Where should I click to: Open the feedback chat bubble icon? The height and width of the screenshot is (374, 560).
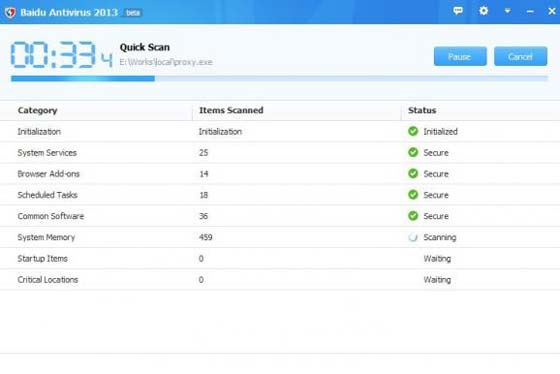click(x=458, y=11)
